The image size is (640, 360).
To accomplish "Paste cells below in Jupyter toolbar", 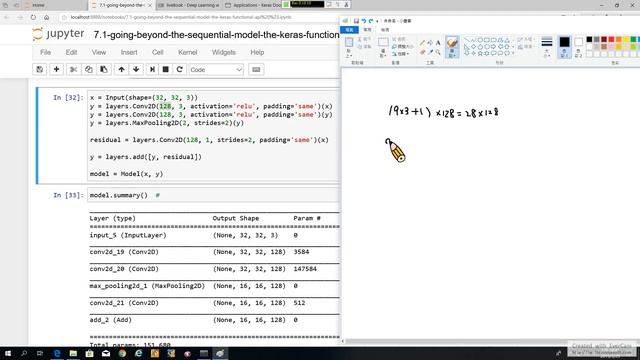I will point(104,69).
